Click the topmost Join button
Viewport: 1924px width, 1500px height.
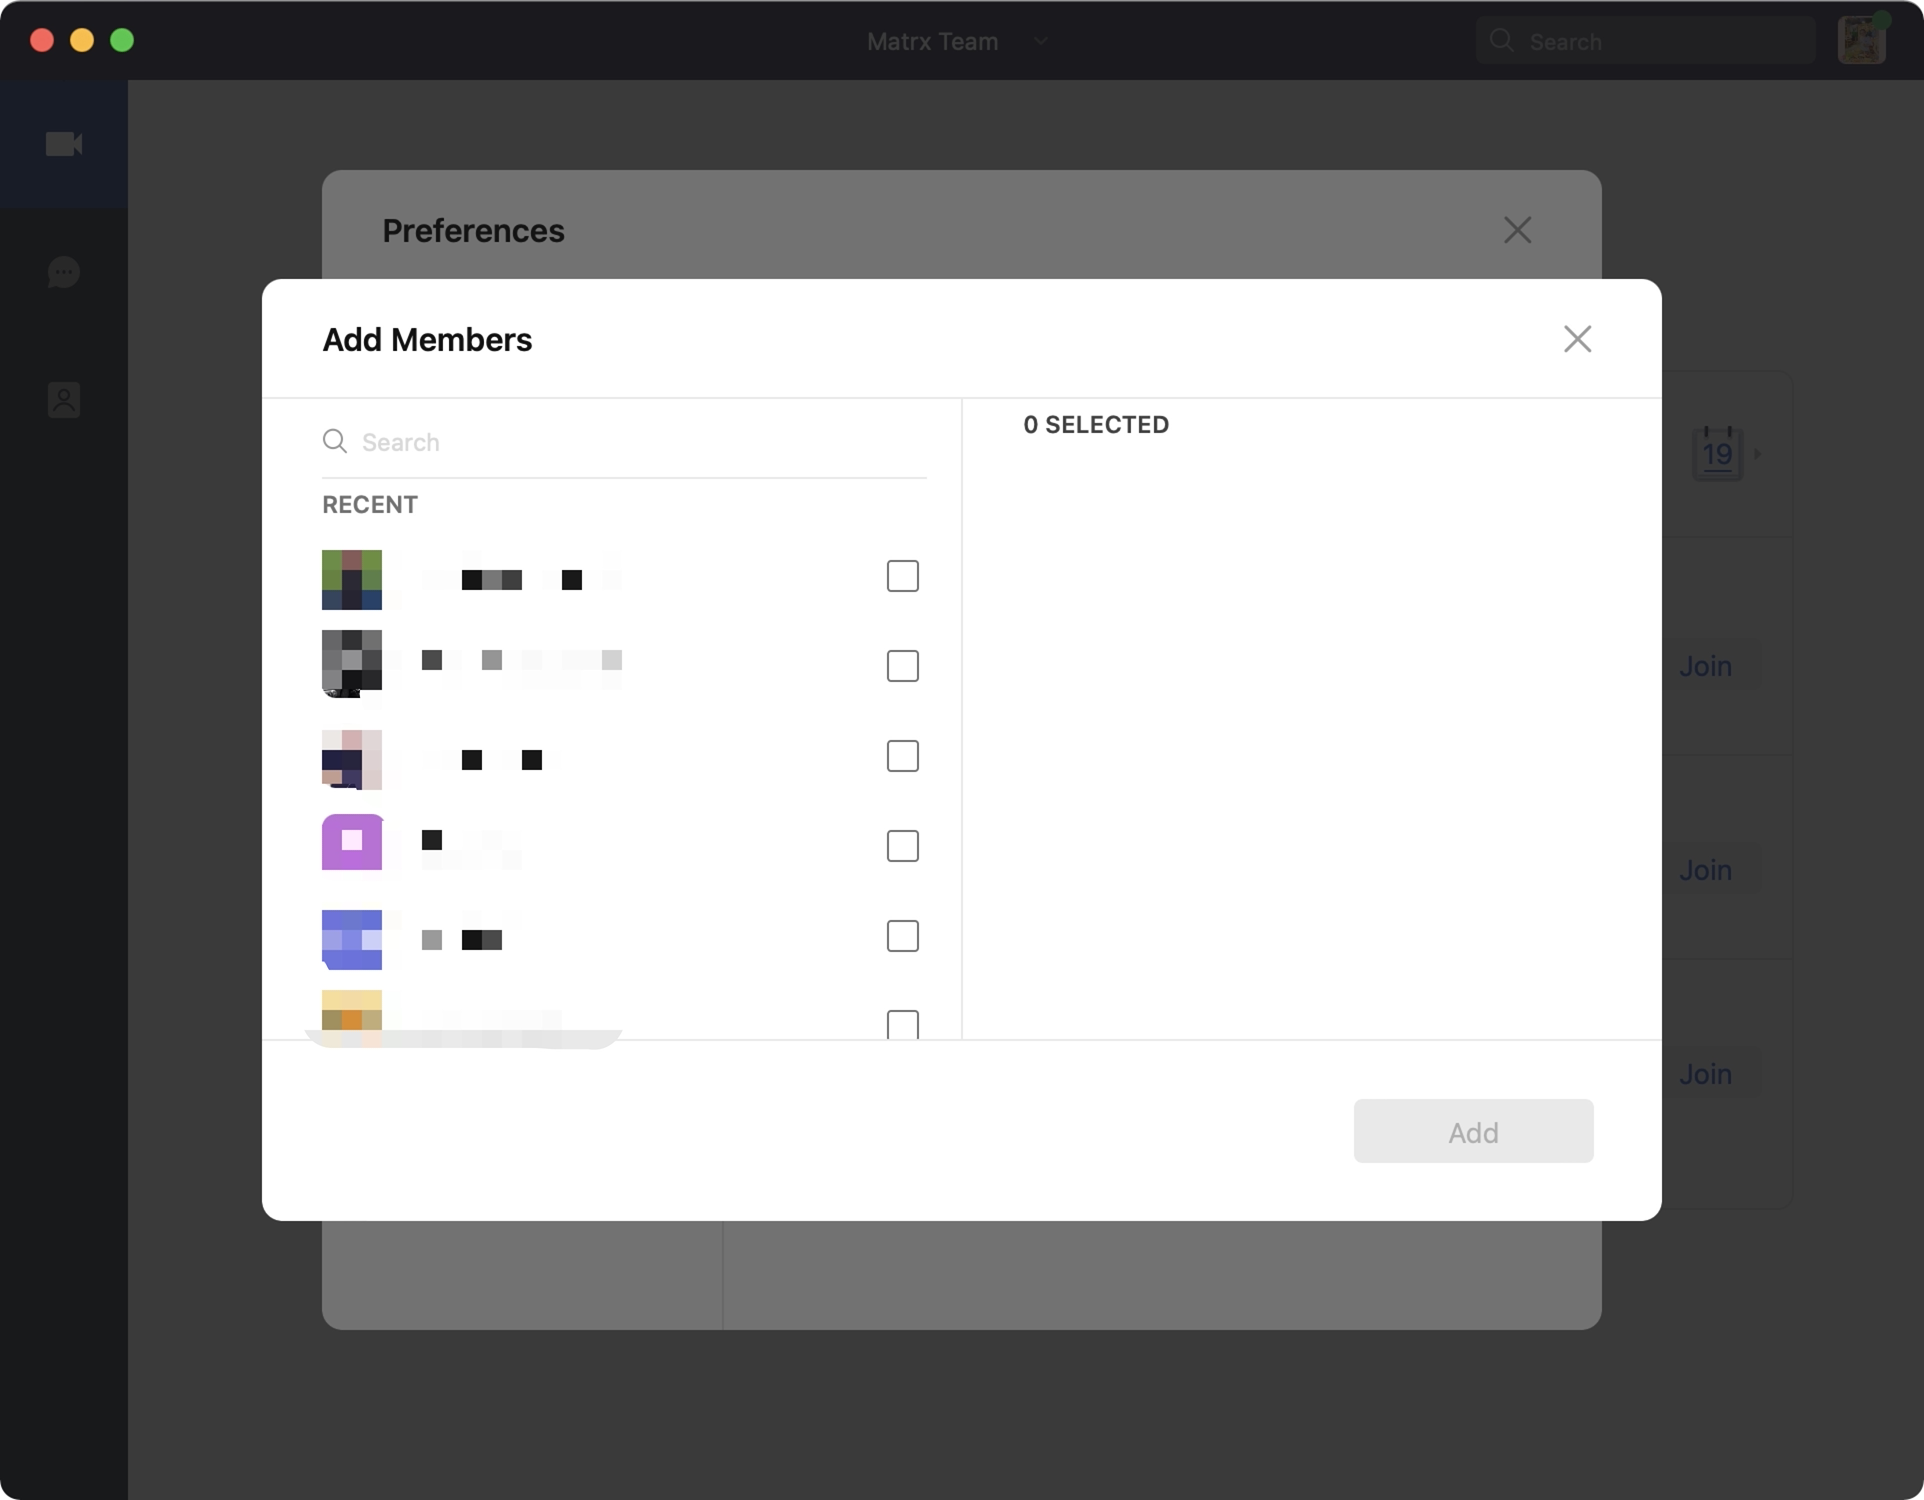click(x=1705, y=666)
